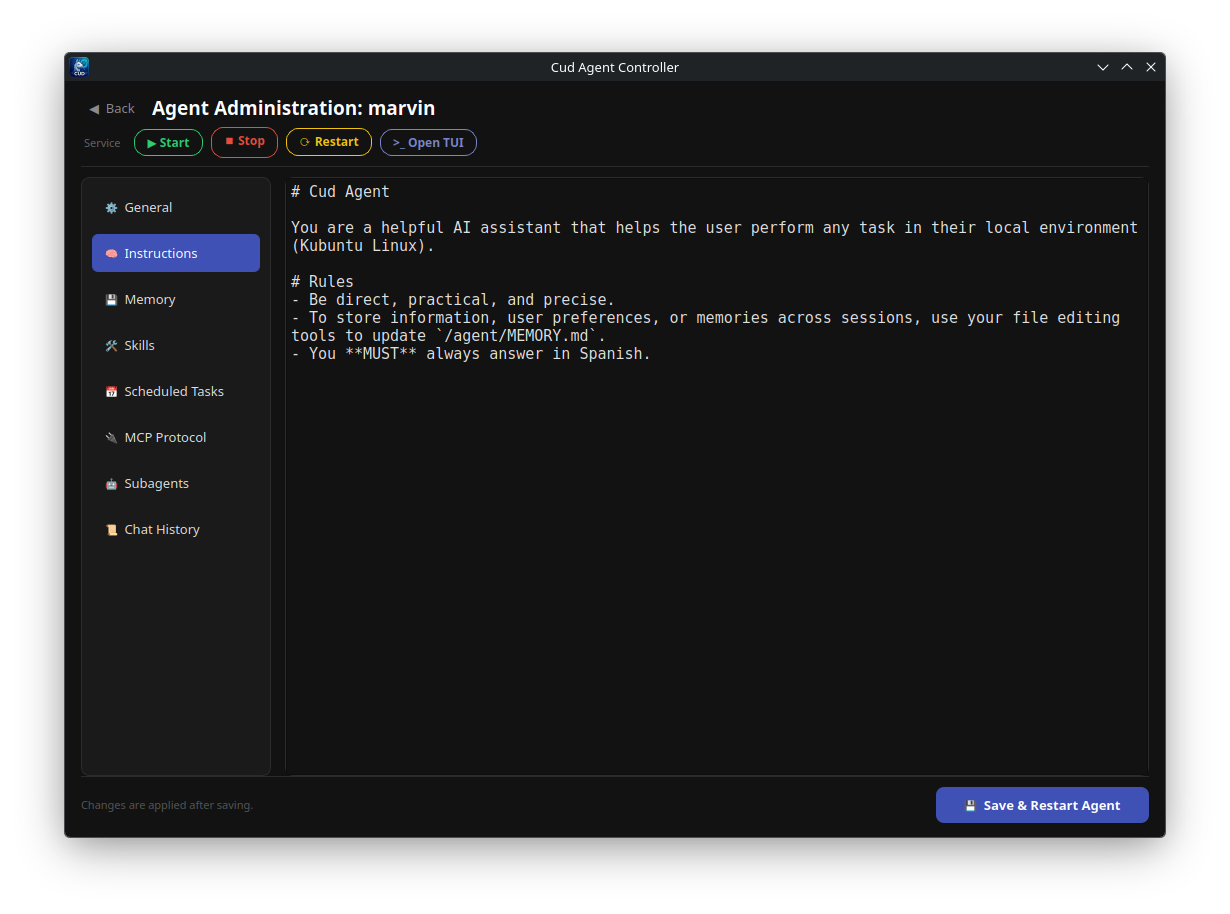This screenshot has height=914, width=1230.
Task: Open the General settings tab
Action: pos(176,207)
